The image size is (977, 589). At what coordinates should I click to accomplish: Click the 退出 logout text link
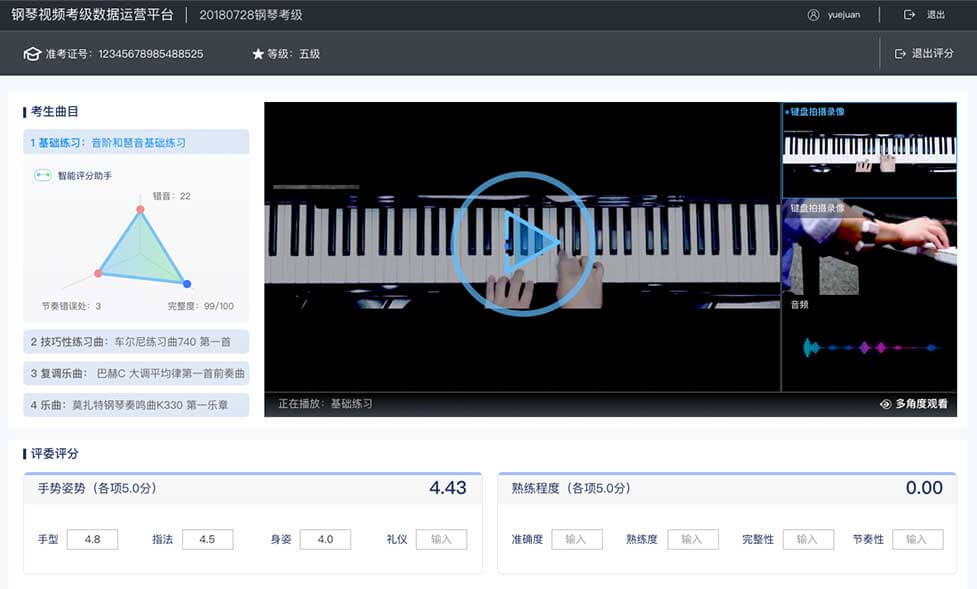pyautogui.click(x=936, y=15)
